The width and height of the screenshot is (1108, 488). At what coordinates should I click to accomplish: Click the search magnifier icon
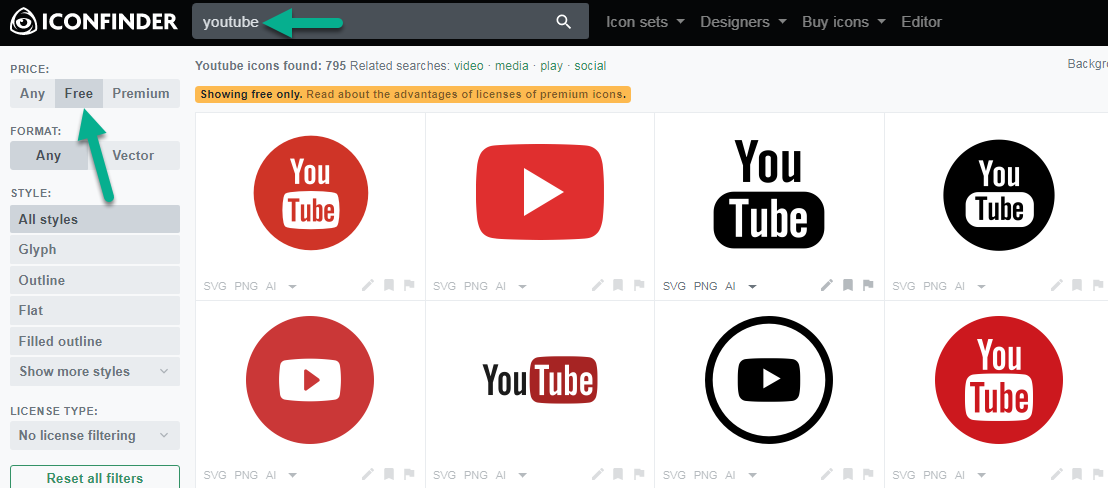click(x=564, y=22)
